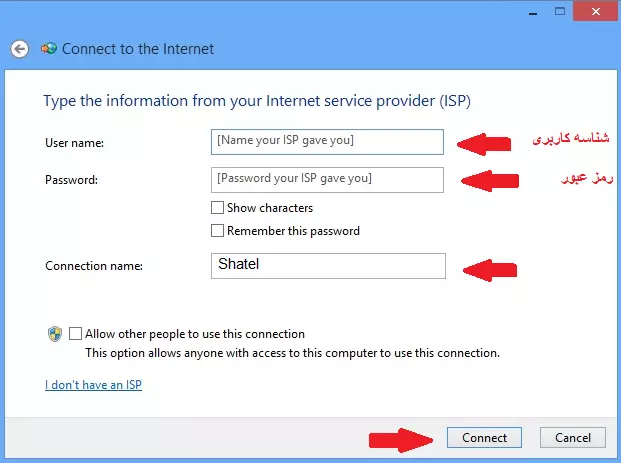Click the "Type the information" heading text
This screenshot has height=463, width=621.
[256, 101]
